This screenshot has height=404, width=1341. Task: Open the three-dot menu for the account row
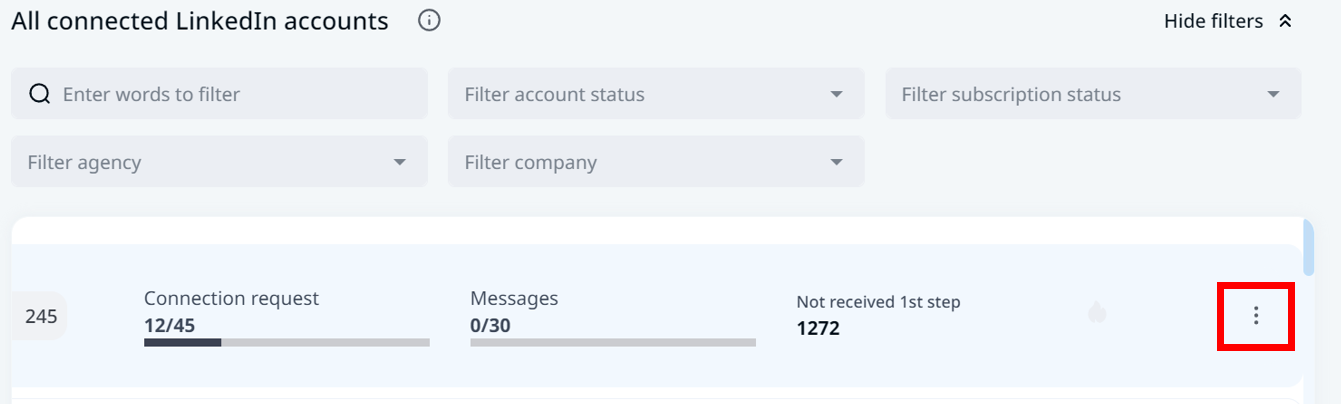(x=1256, y=316)
